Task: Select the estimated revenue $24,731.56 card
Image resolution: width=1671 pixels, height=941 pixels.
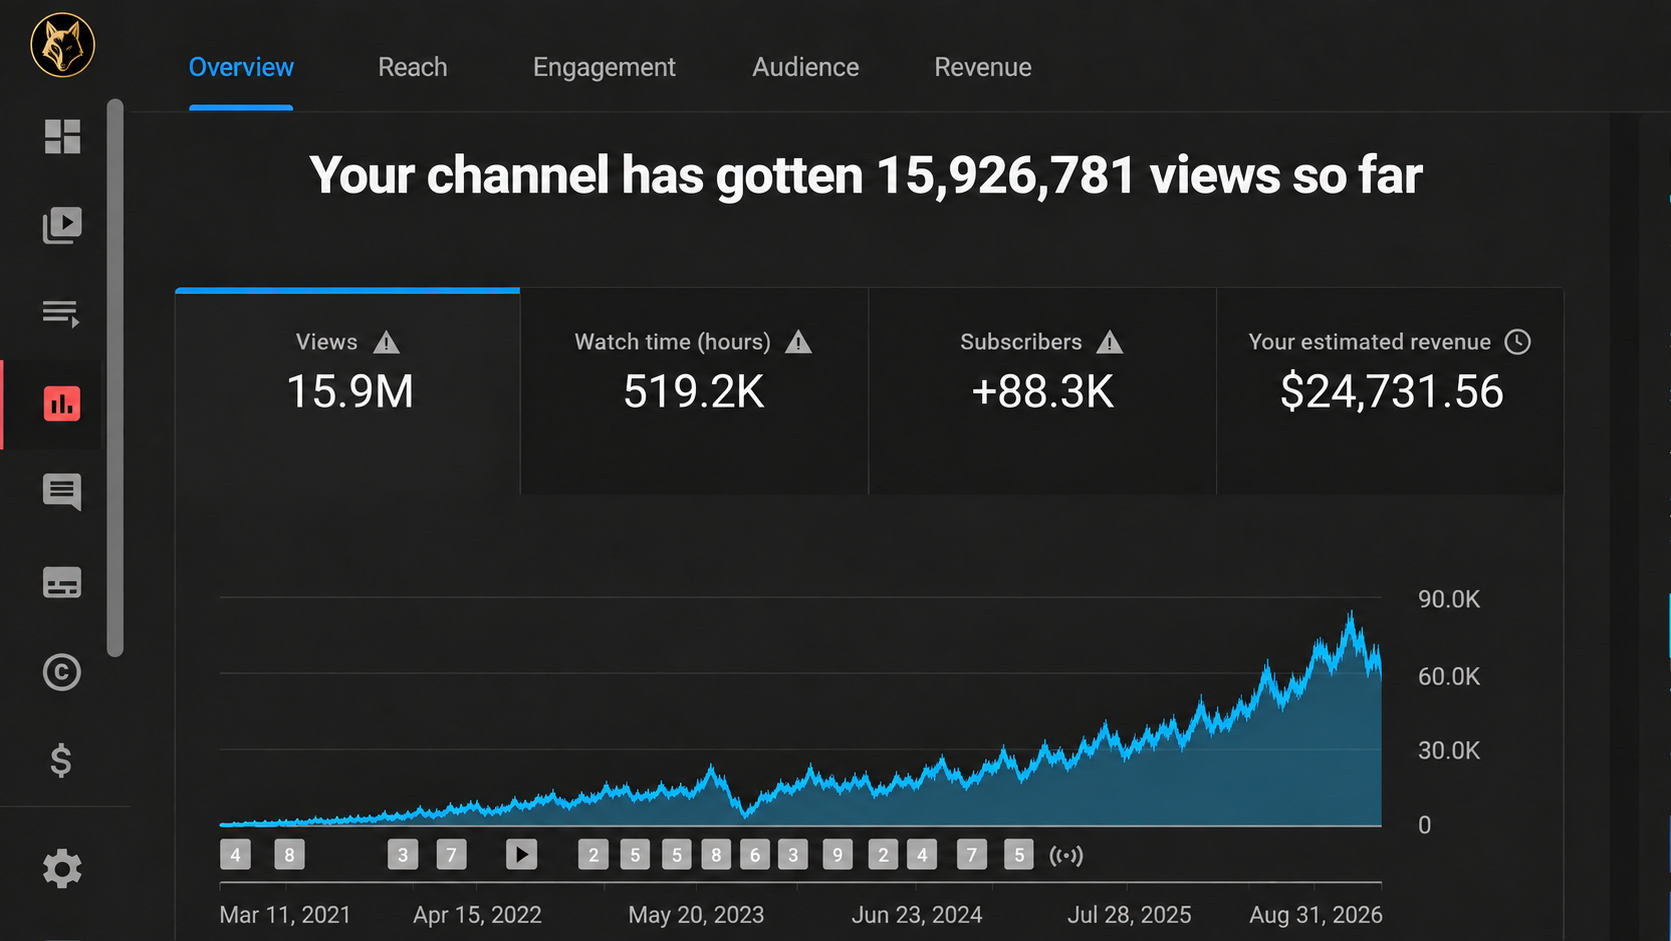Action: (x=1390, y=391)
